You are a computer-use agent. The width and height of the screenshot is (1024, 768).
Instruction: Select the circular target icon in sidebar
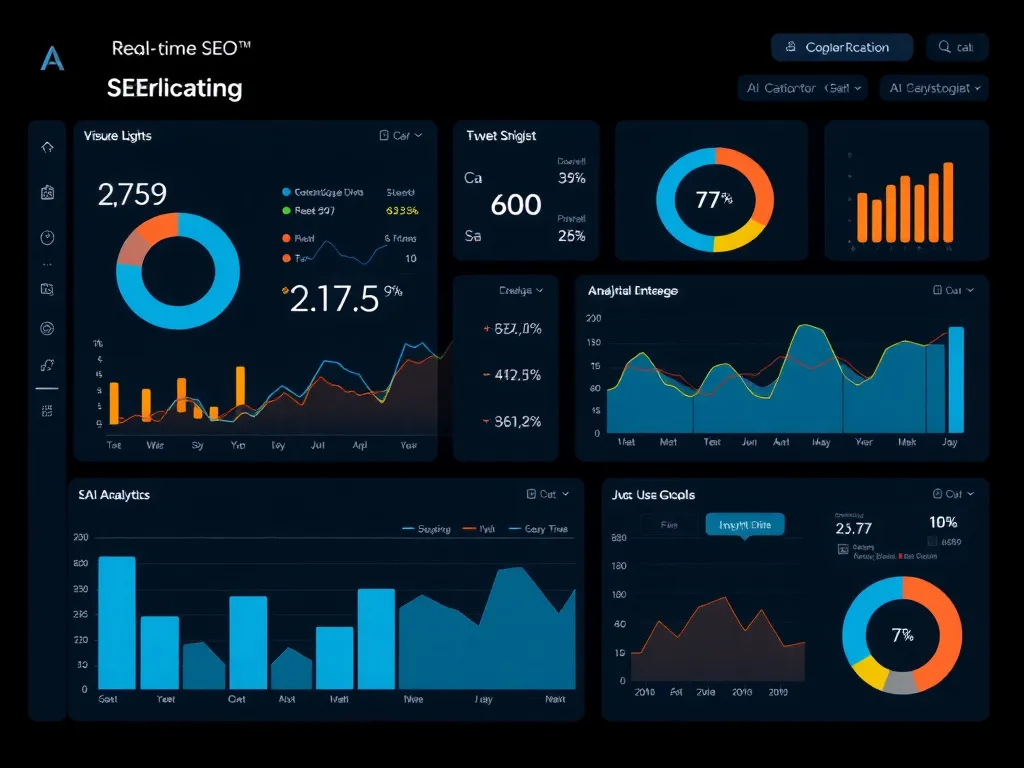coord(47,328)
